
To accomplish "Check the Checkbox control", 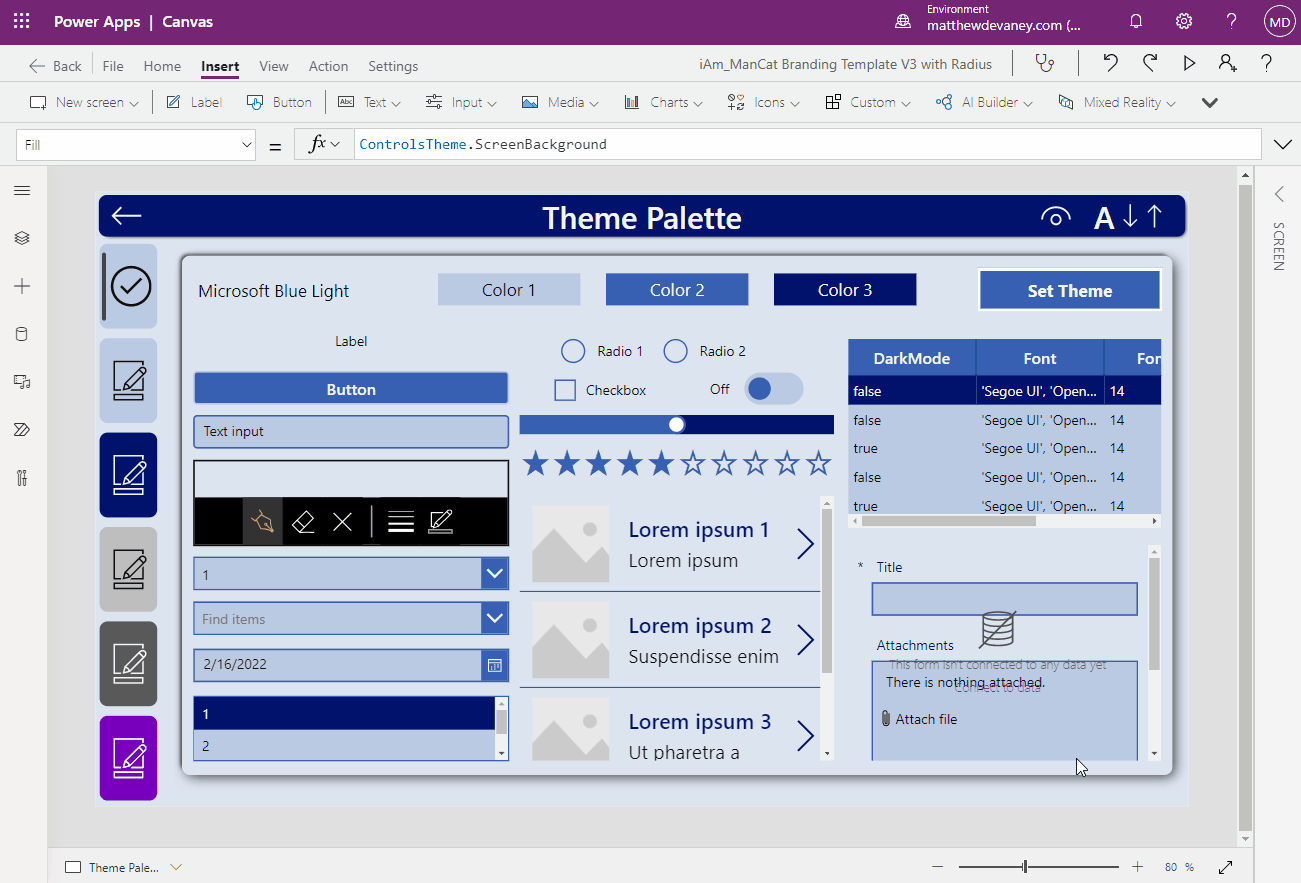I will 565,389.
